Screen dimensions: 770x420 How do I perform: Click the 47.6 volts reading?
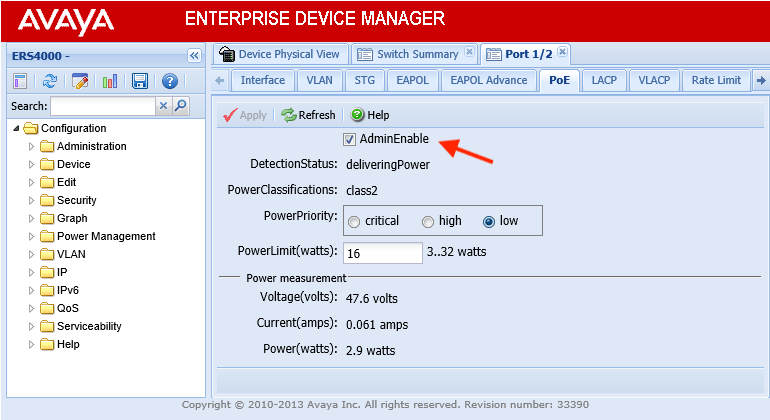click(x=372, y=299)
